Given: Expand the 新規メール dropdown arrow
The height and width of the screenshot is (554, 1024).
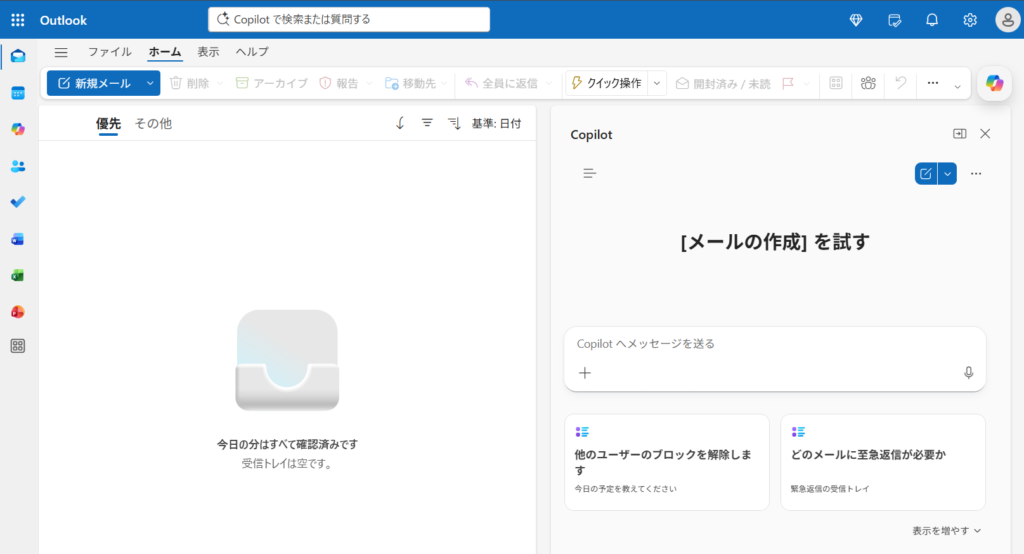Looking at the screenshot, I should [x=150, y=83].
